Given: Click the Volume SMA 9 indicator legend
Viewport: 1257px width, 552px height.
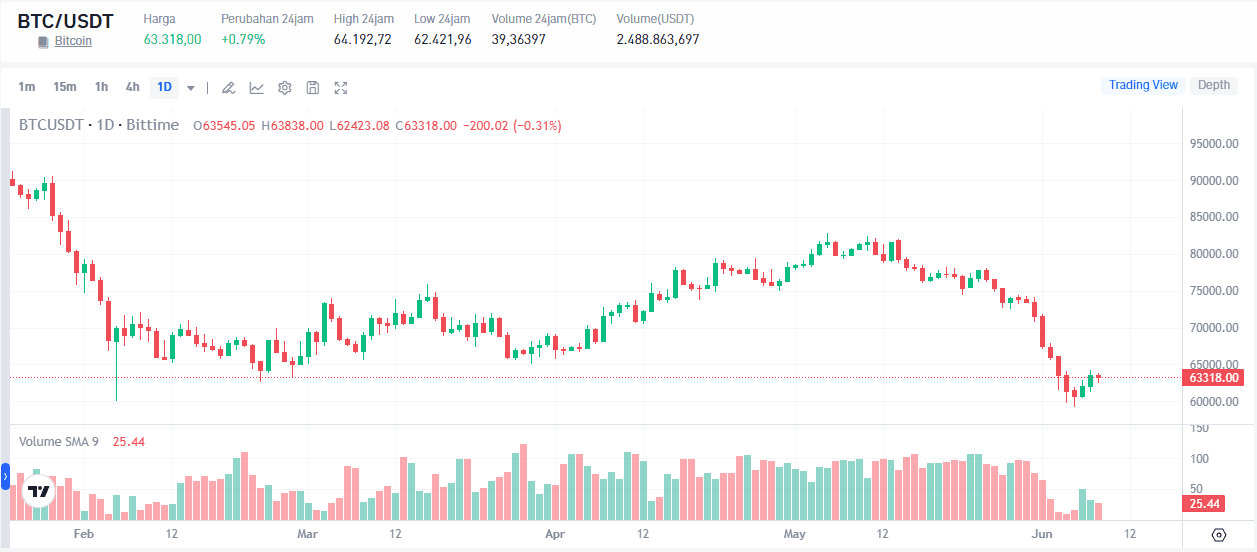Looking at the screenshot, I should point(59,441).
